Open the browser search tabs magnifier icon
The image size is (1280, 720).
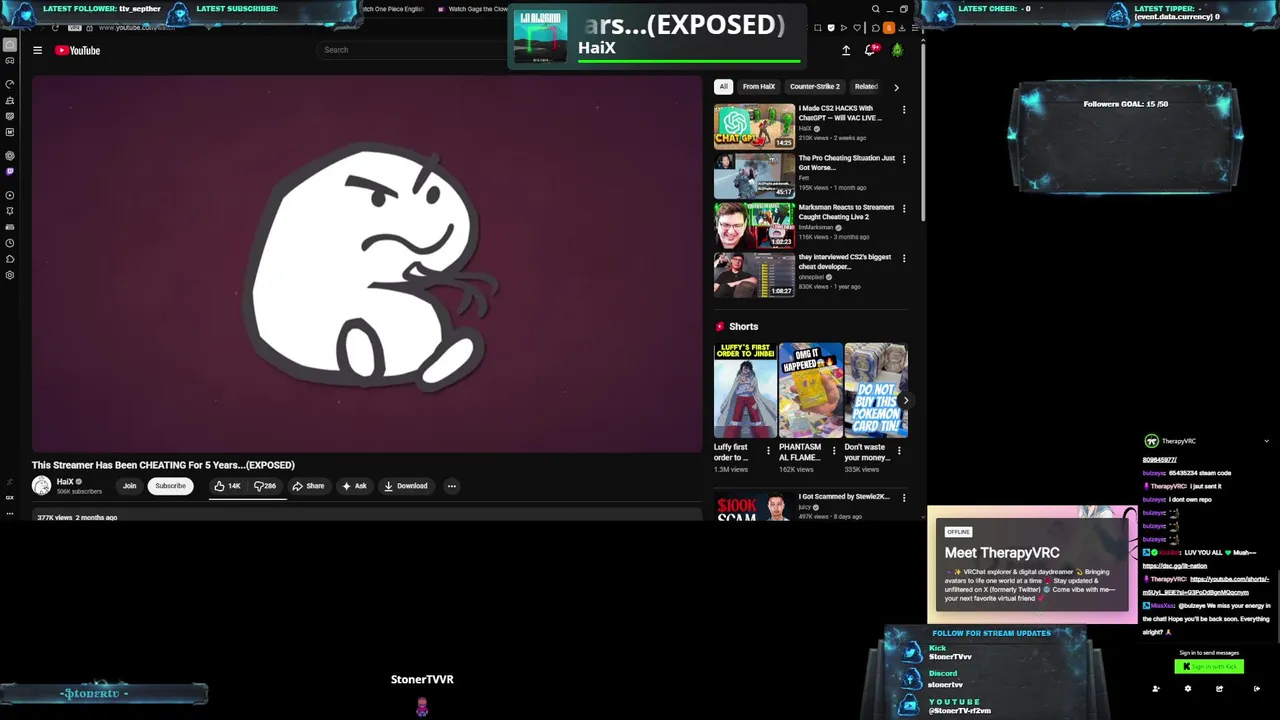[x=875, y=9]
